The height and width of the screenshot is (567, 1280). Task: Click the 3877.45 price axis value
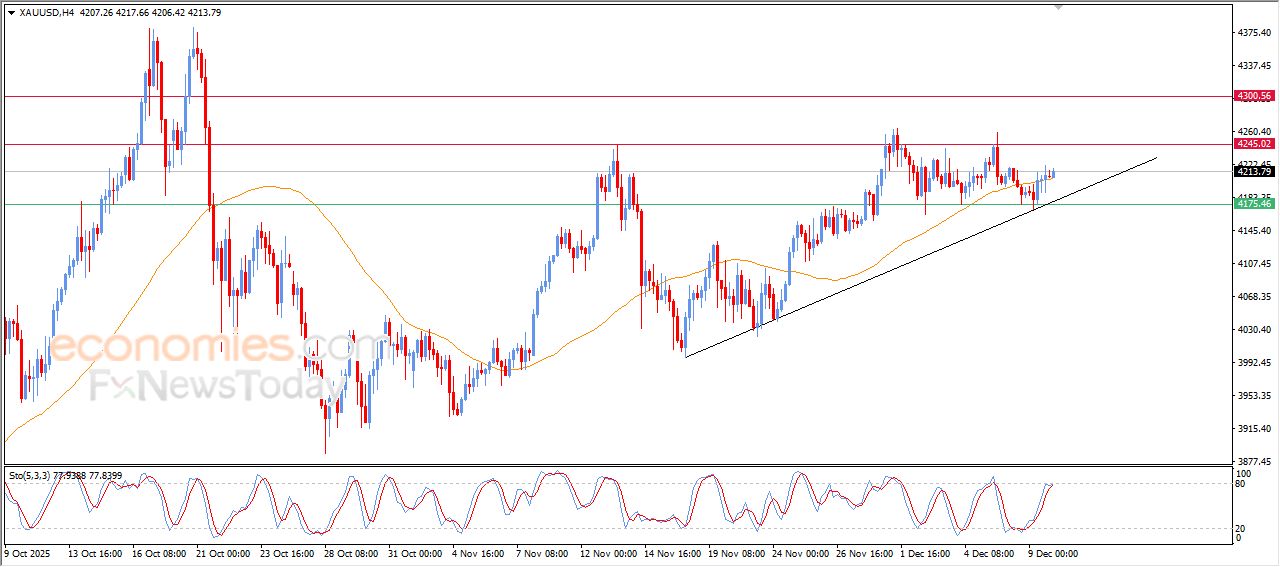tap(1253, 462)
